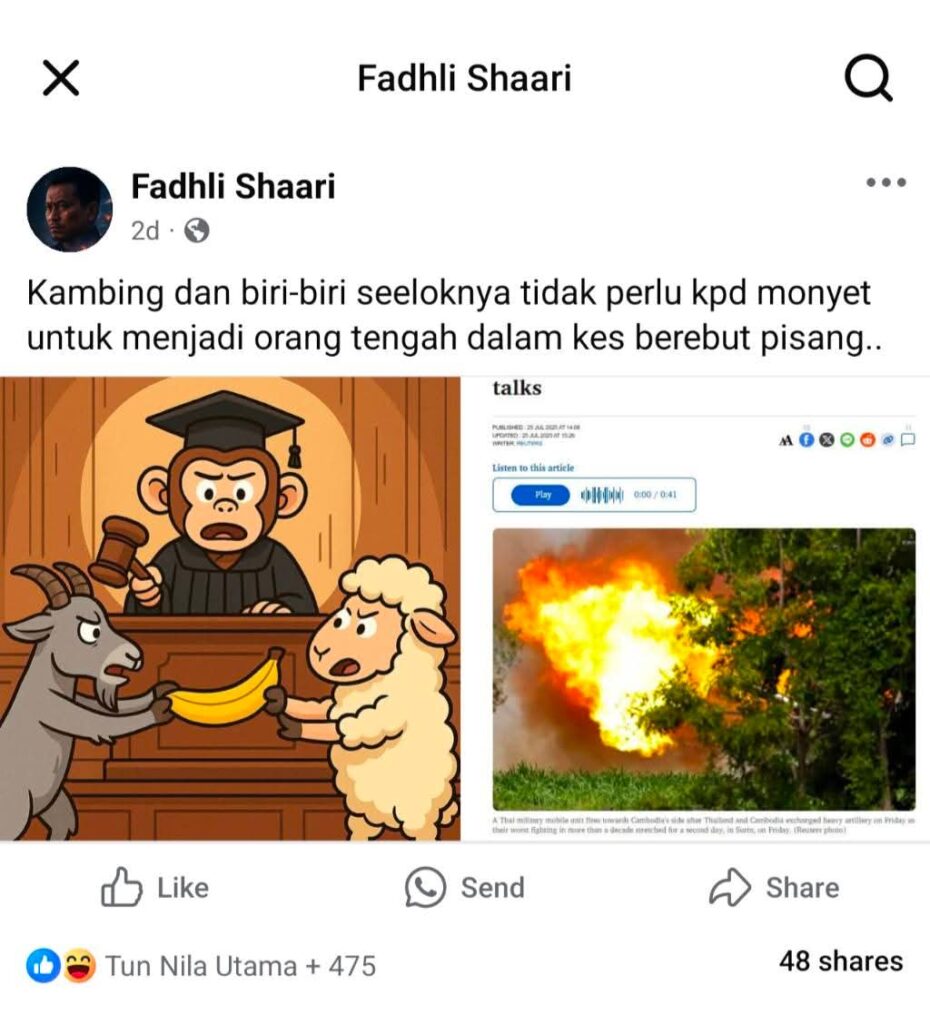The width and height of the screenshot is (930, 1024).
Task: Tap the haha reaction emoji
Action: point(80,966)
